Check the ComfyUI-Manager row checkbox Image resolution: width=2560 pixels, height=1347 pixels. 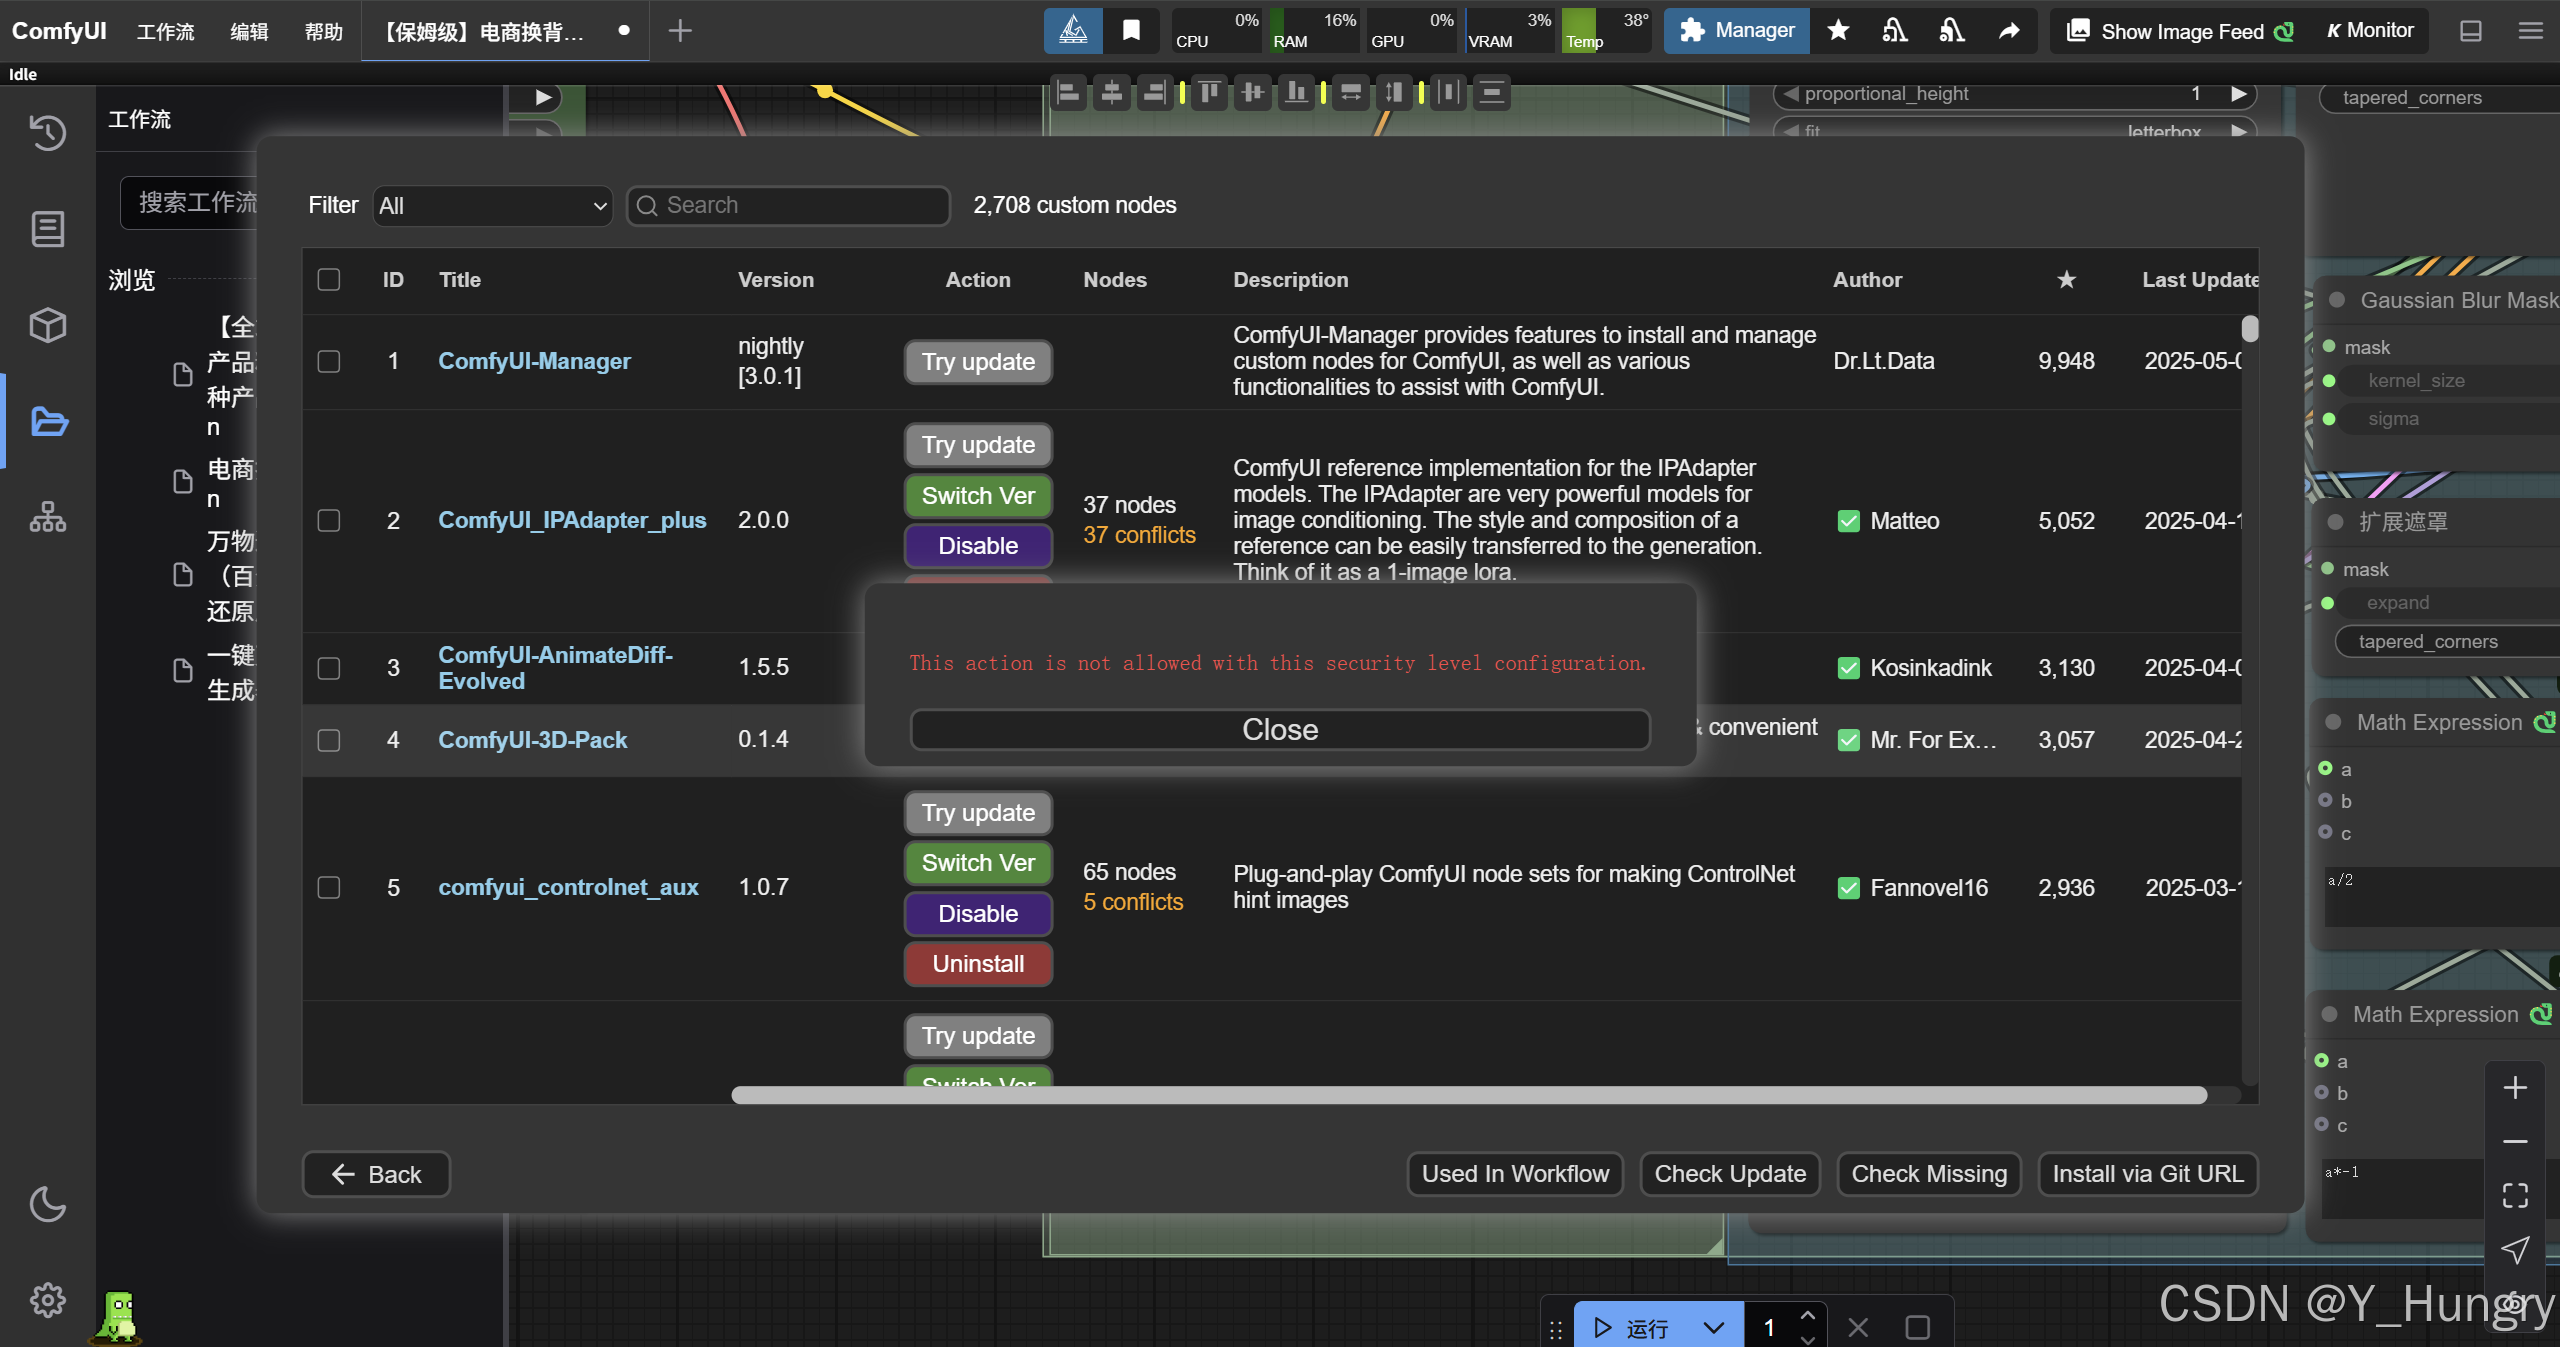(x=329, y=361)
